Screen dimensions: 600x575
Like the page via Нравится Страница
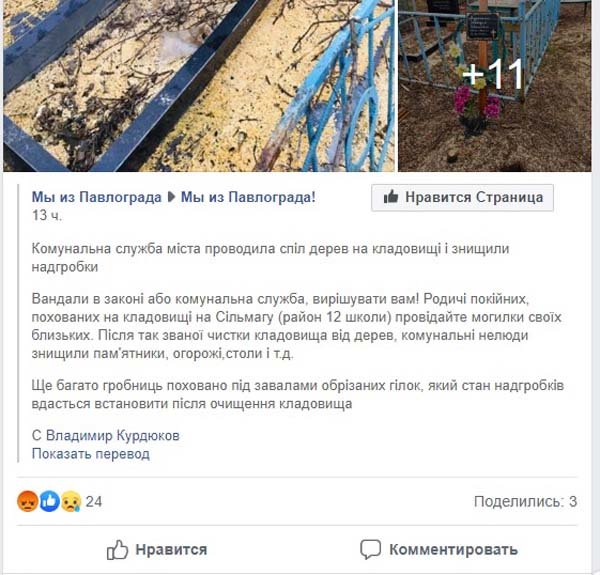(x=462, y=197)
